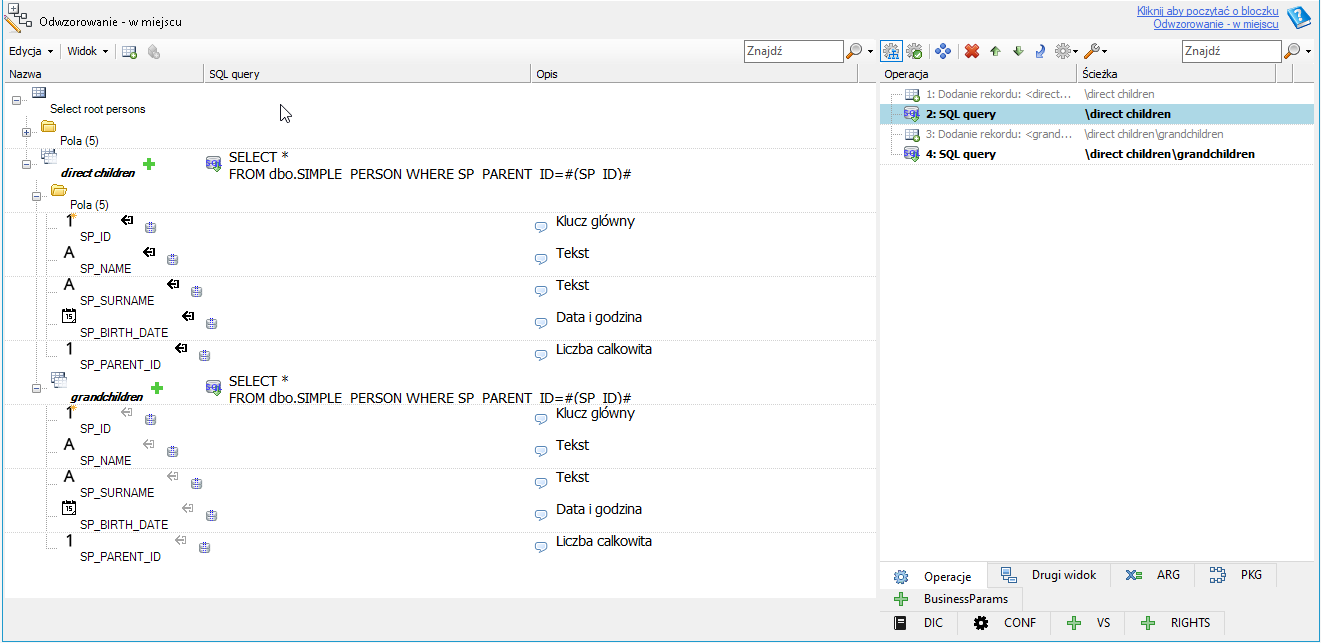Switch to the ARG tab
Image resolution: width=1321 pixels, height=643 pixels.
(x=1153, y=575)
